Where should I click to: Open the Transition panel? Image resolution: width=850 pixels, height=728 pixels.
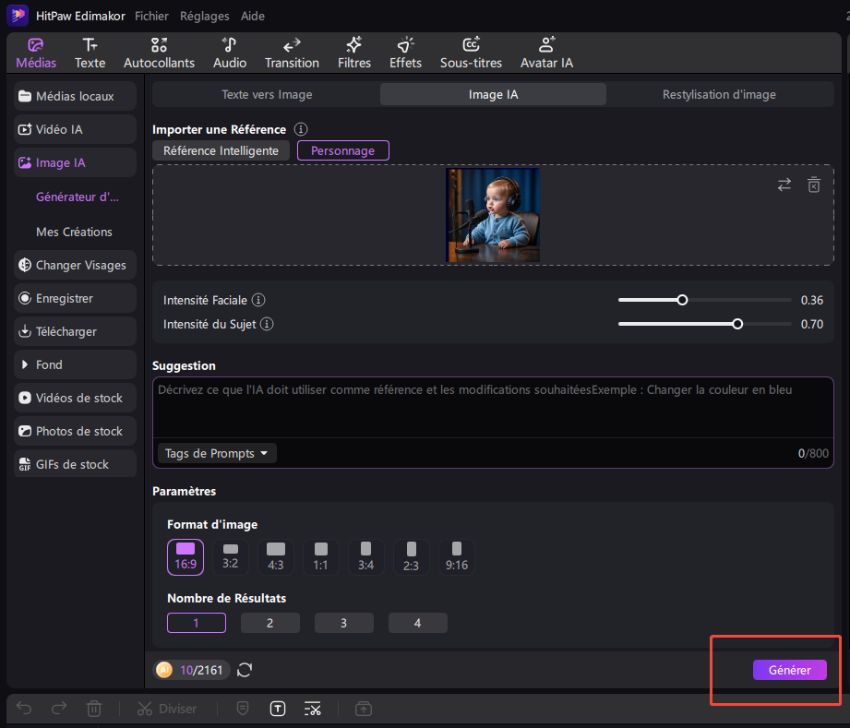click(292, 53)
